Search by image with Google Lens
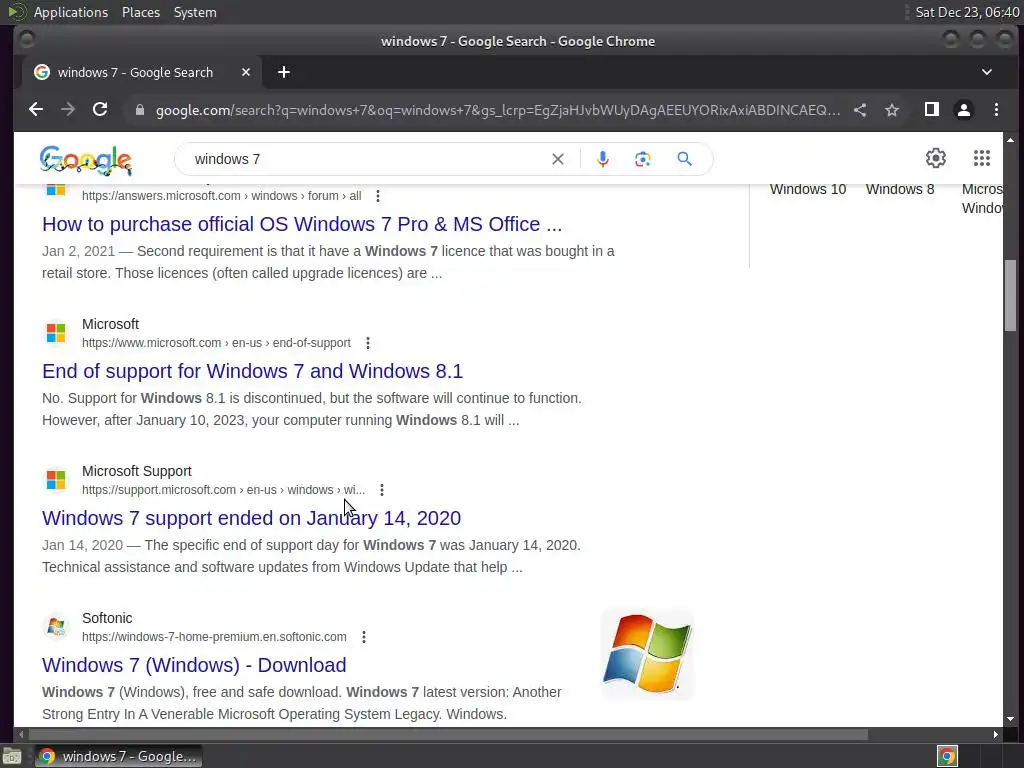The image size is (1024, 768). 643,159
